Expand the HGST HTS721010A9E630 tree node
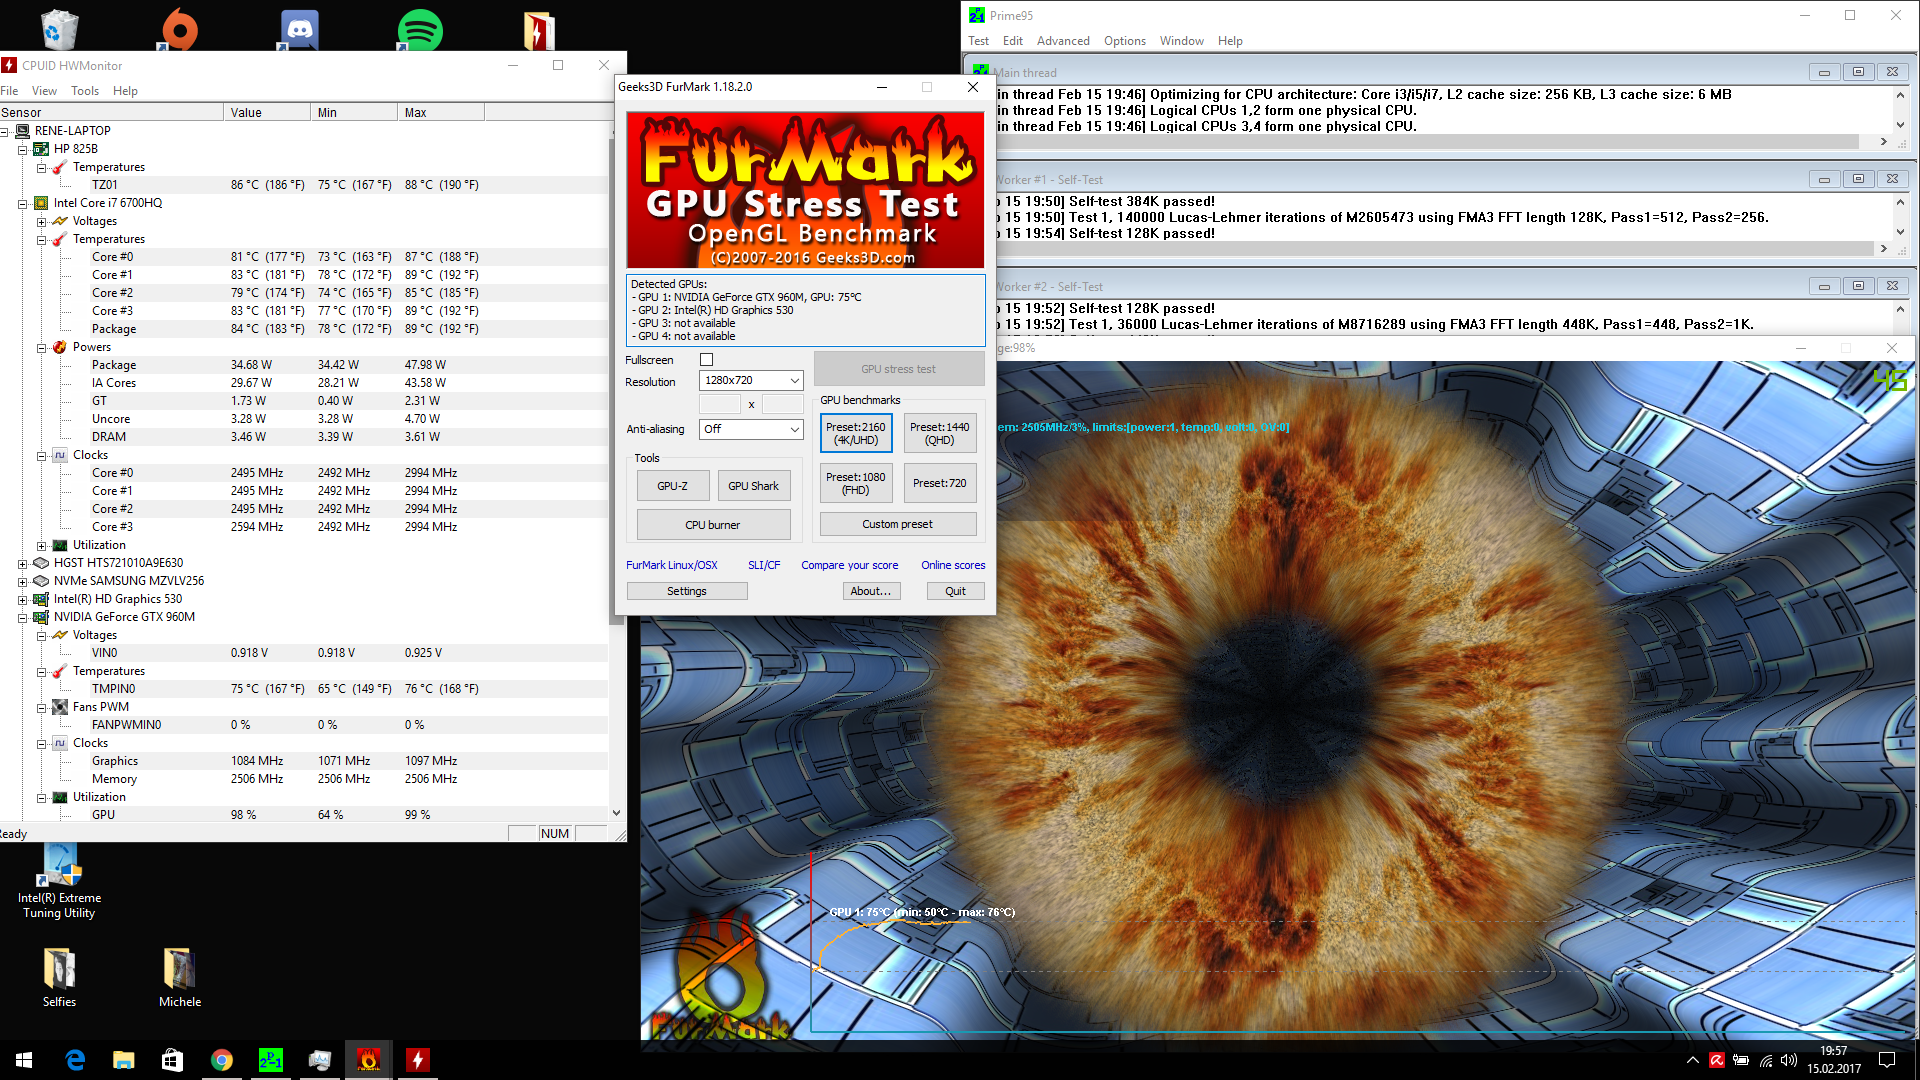 [x=22, y=563]
